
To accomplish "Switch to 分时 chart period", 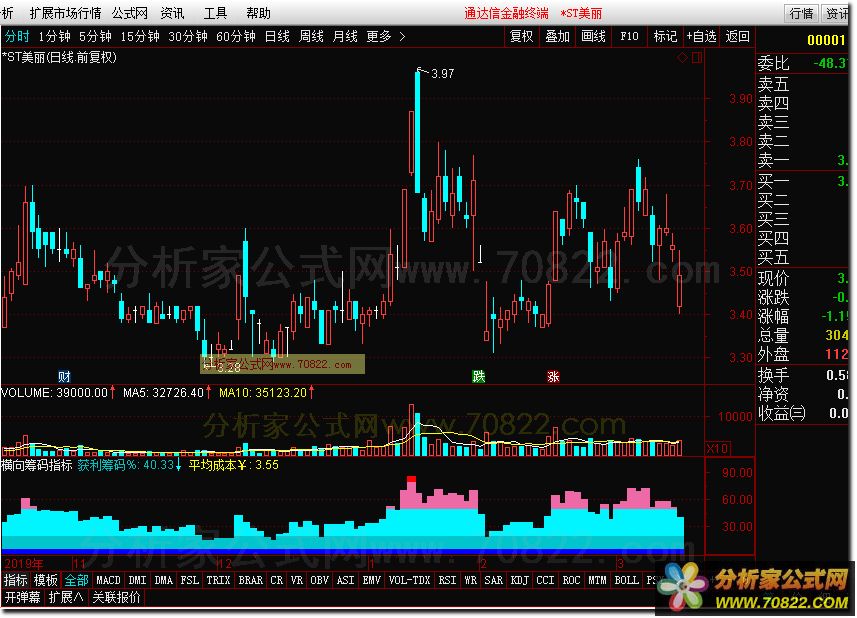I will click(17, 37).
